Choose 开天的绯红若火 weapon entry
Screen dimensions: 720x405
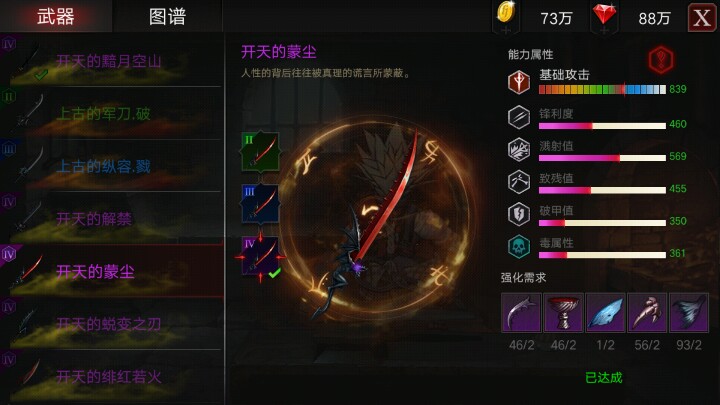point(111,377)
